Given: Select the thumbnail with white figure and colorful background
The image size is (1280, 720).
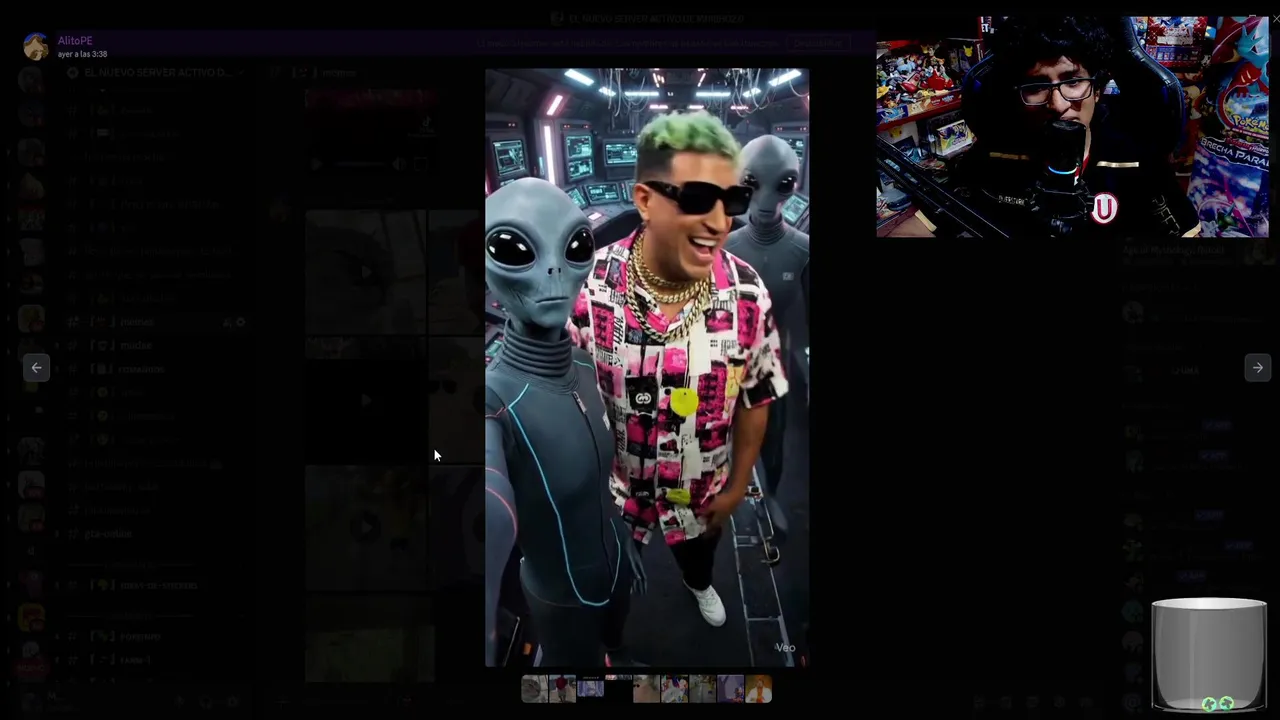Looking at the screenshot, I should click(674, 689).
